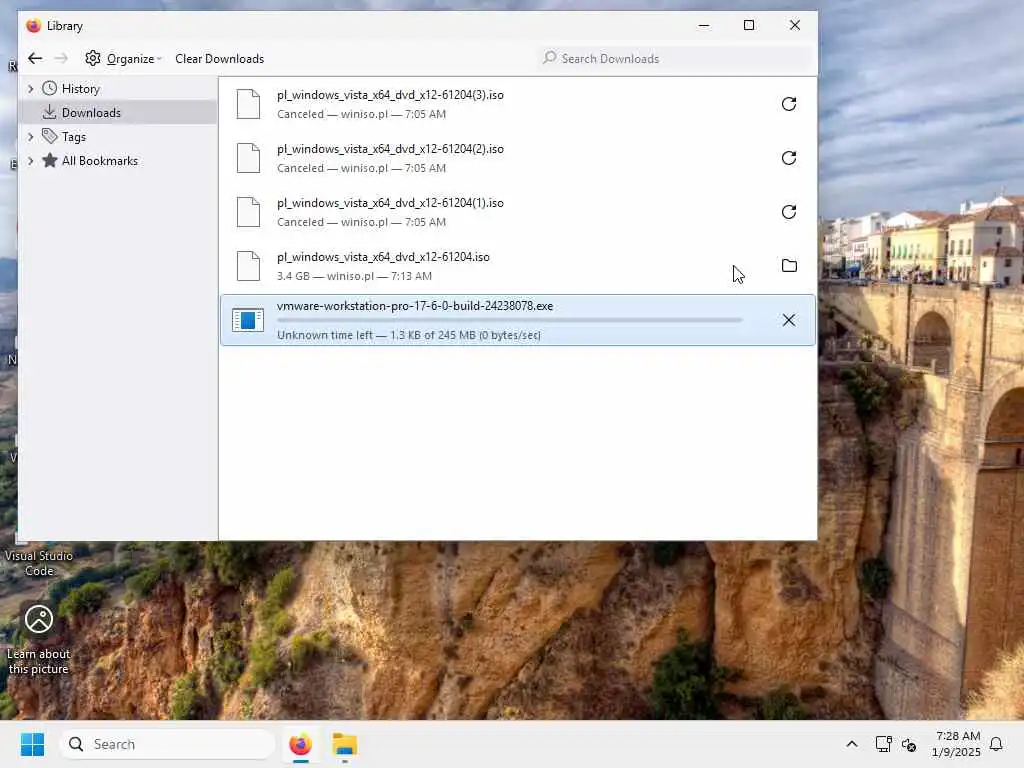Click file icon of 61204(3).iso row
The image size is (1024, 768).
(248, 104)
